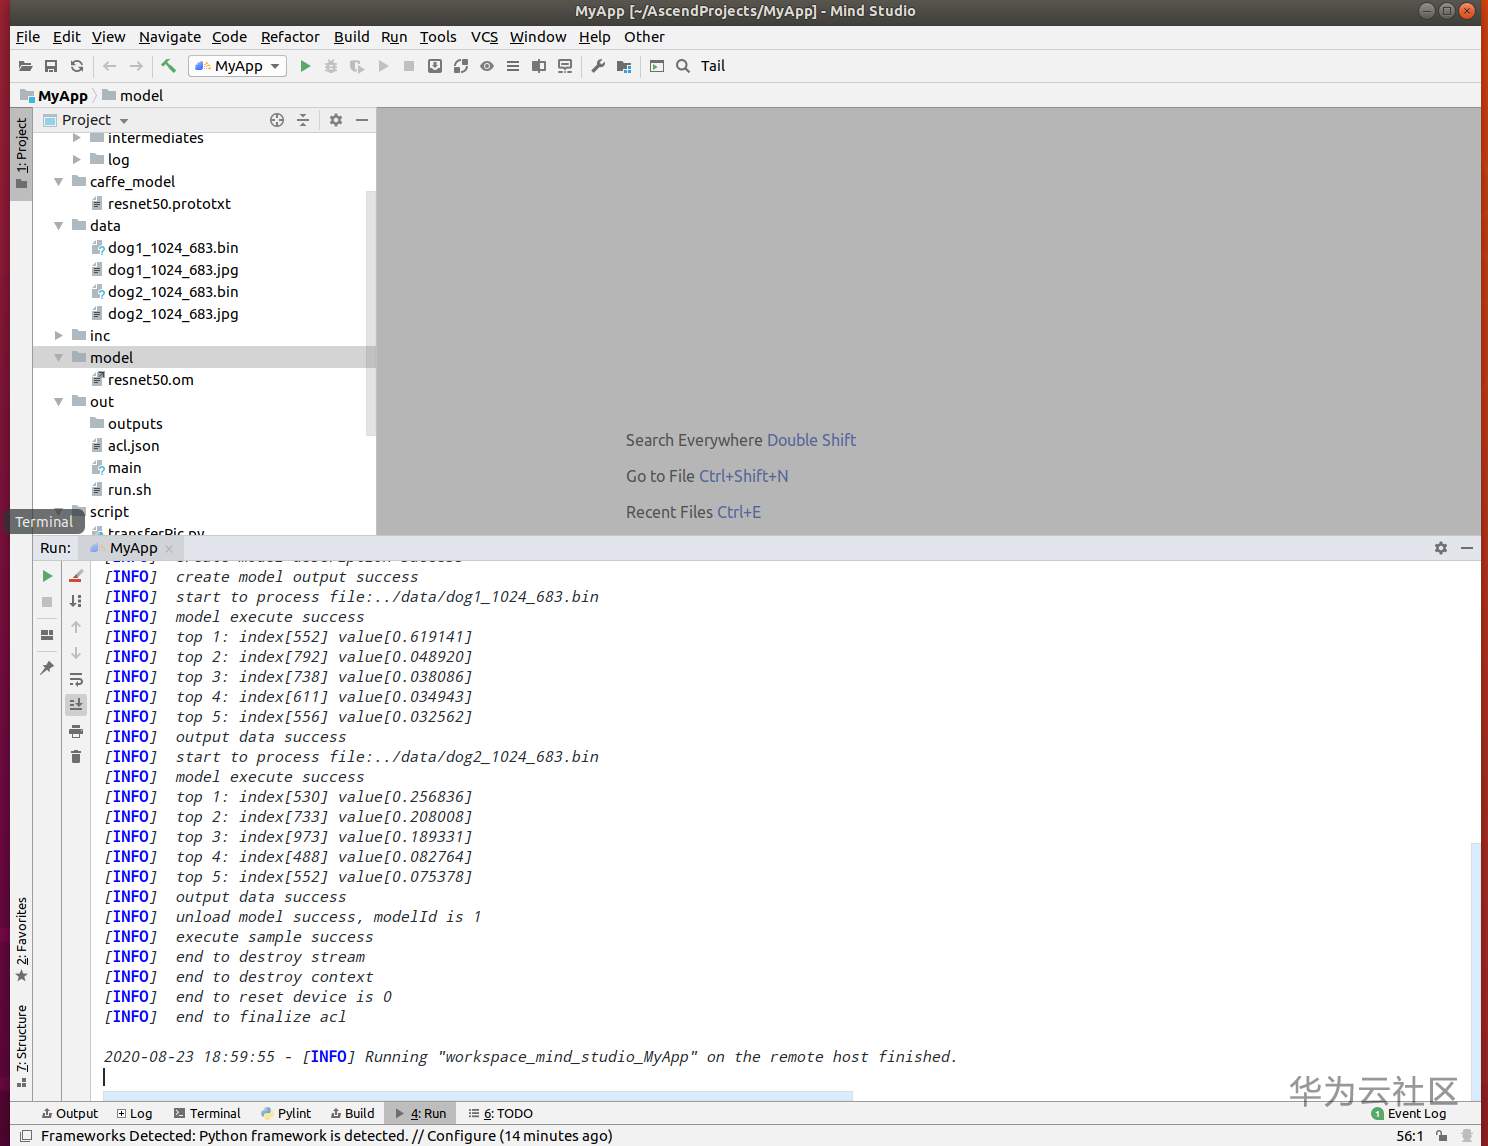Print the Run console output
The image size is (1488, 1146).
76,731
